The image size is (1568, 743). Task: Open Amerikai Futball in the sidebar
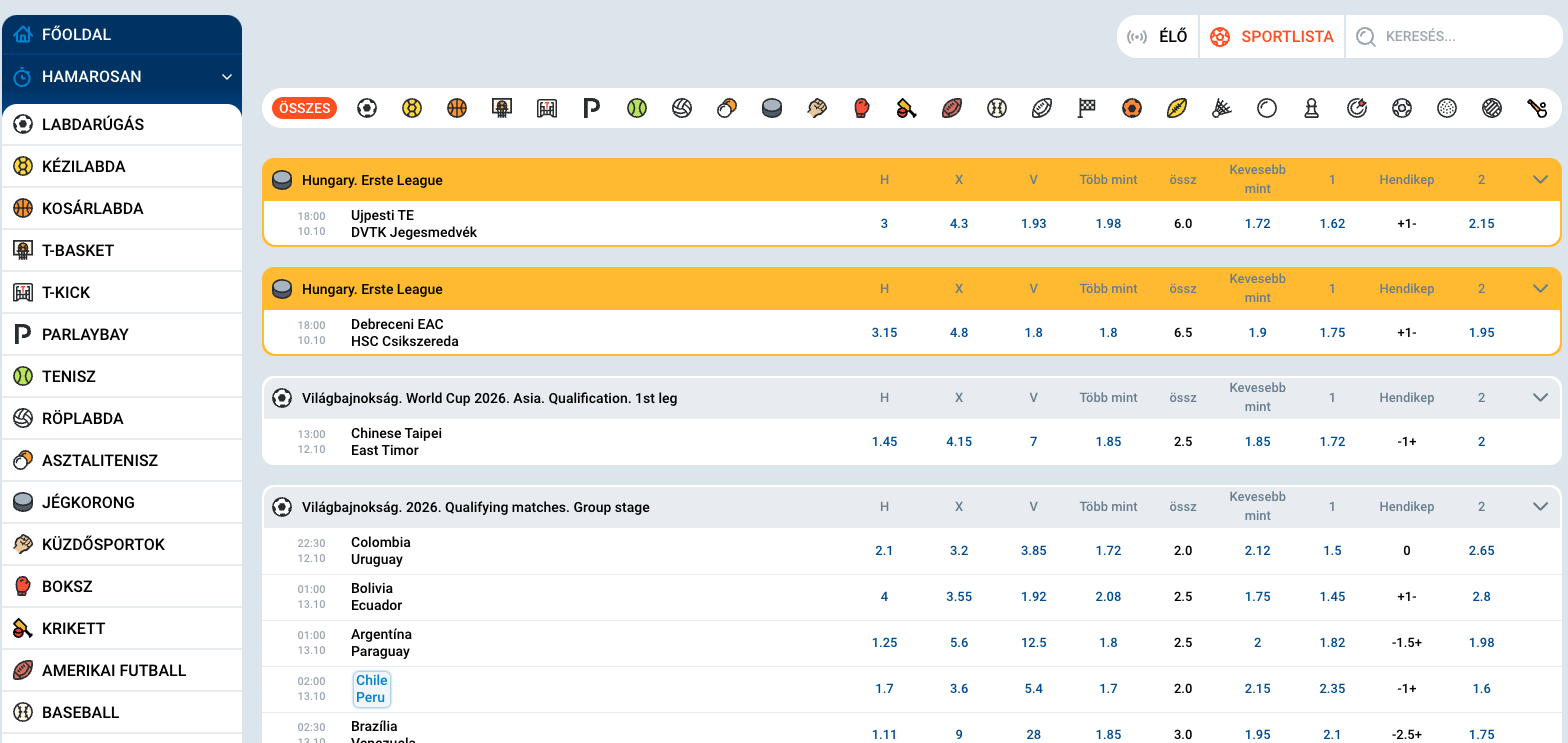pos(122,671)
